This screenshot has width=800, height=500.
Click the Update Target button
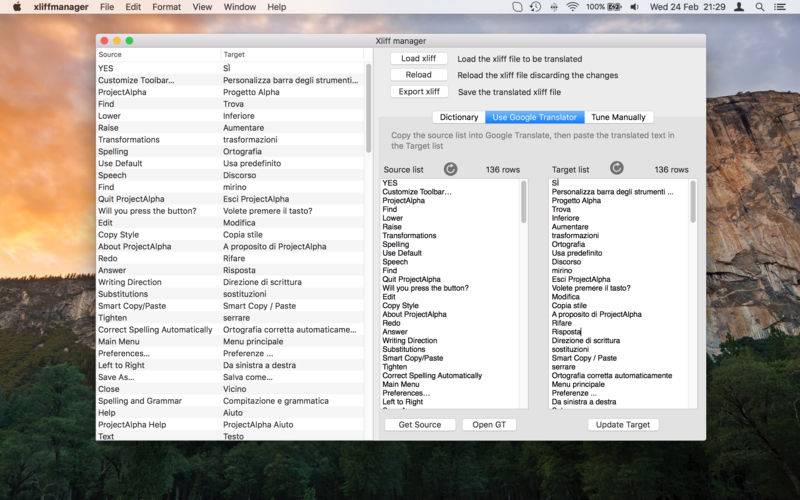tap(622, 424)
